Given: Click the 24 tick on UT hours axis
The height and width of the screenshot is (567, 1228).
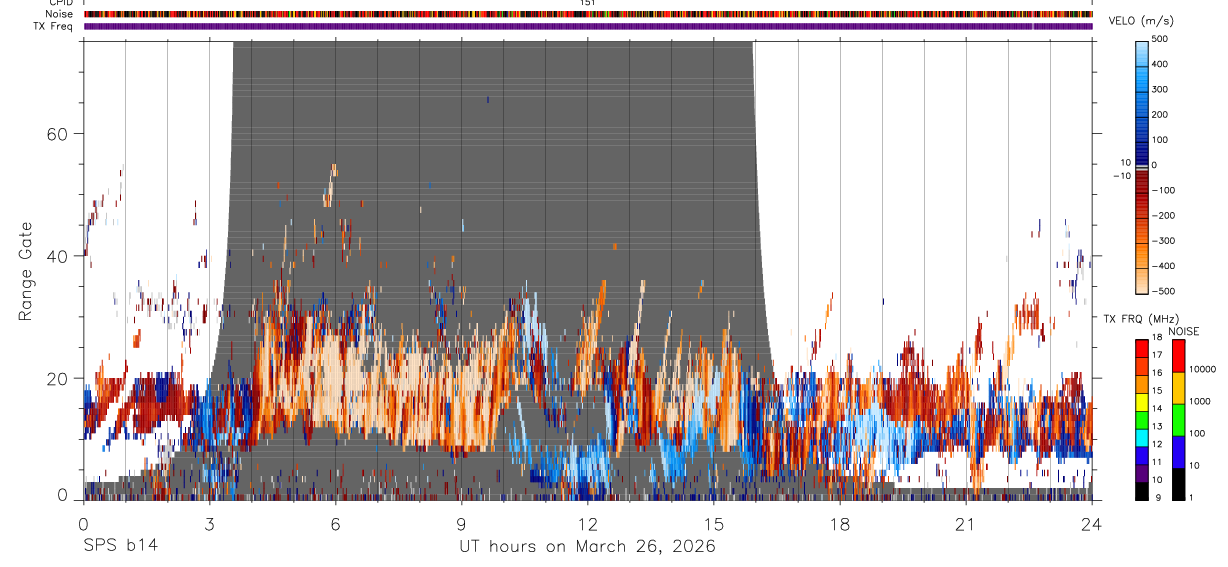Looking at the screenshot, I should 1091,524.
